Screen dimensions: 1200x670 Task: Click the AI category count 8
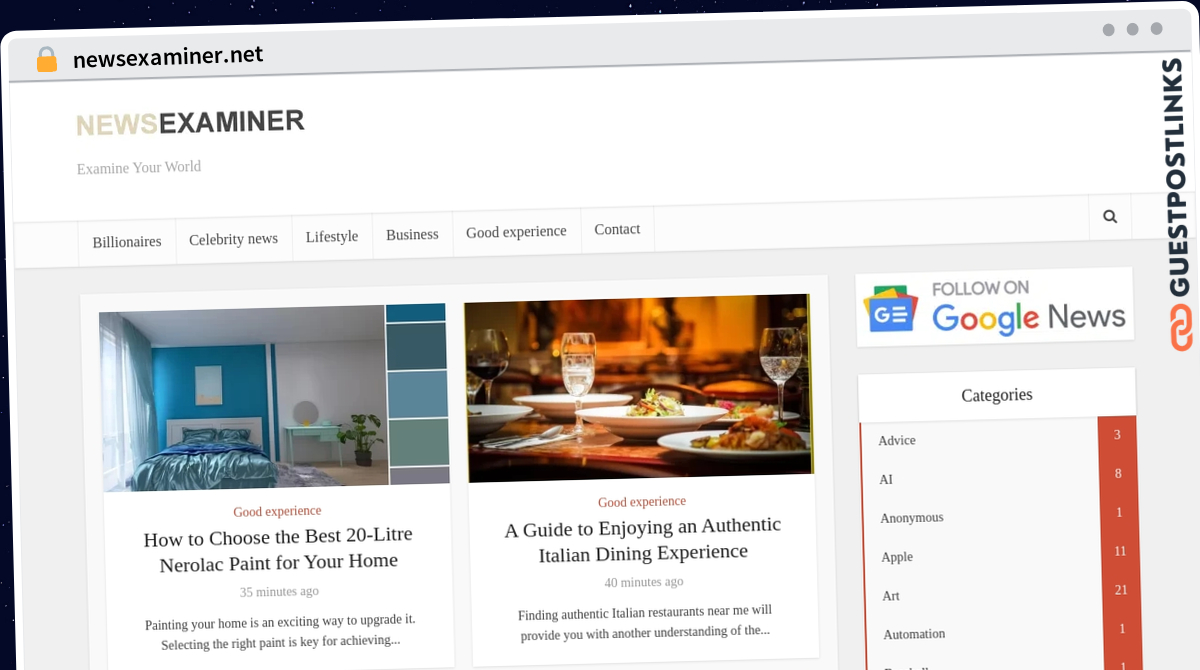coord(1118,474)
